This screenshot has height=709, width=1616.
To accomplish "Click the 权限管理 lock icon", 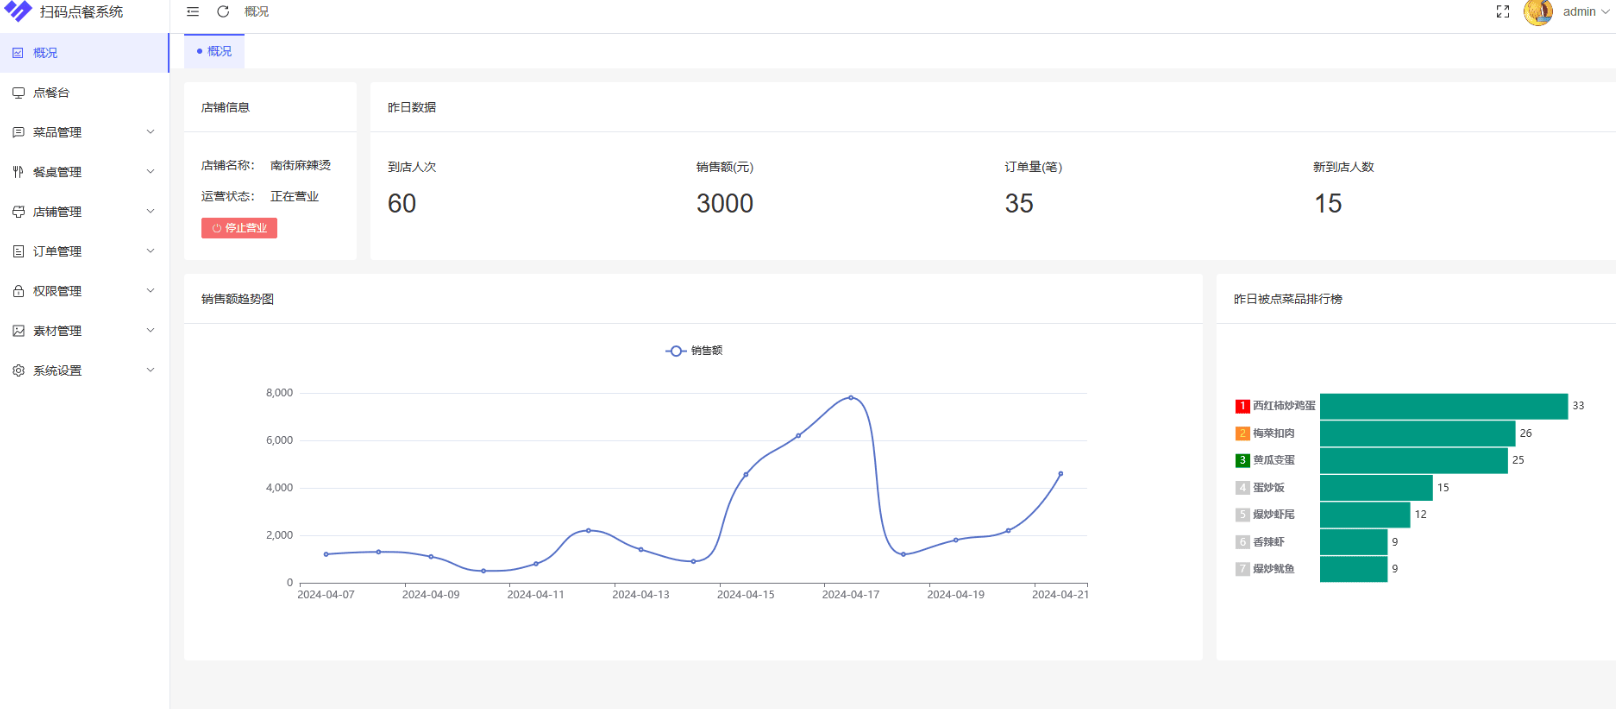I will (x=18, y=291).
